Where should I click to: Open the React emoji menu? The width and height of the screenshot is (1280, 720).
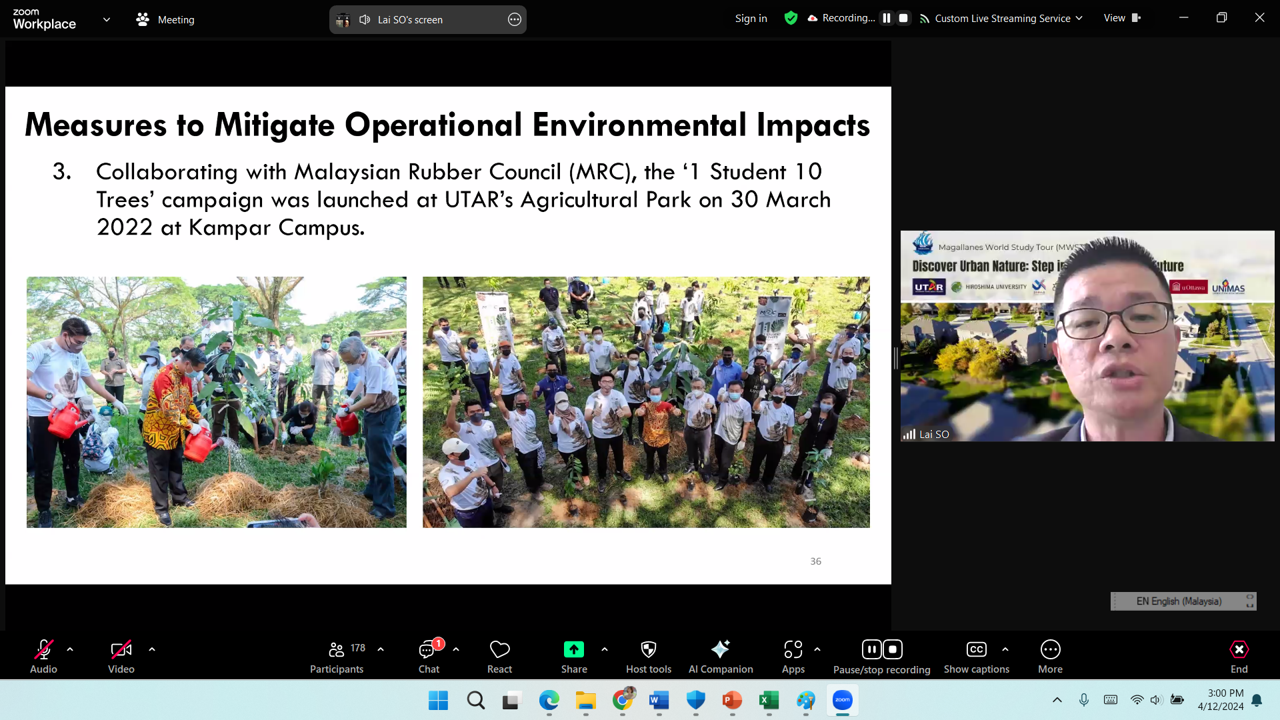point(499,656)
